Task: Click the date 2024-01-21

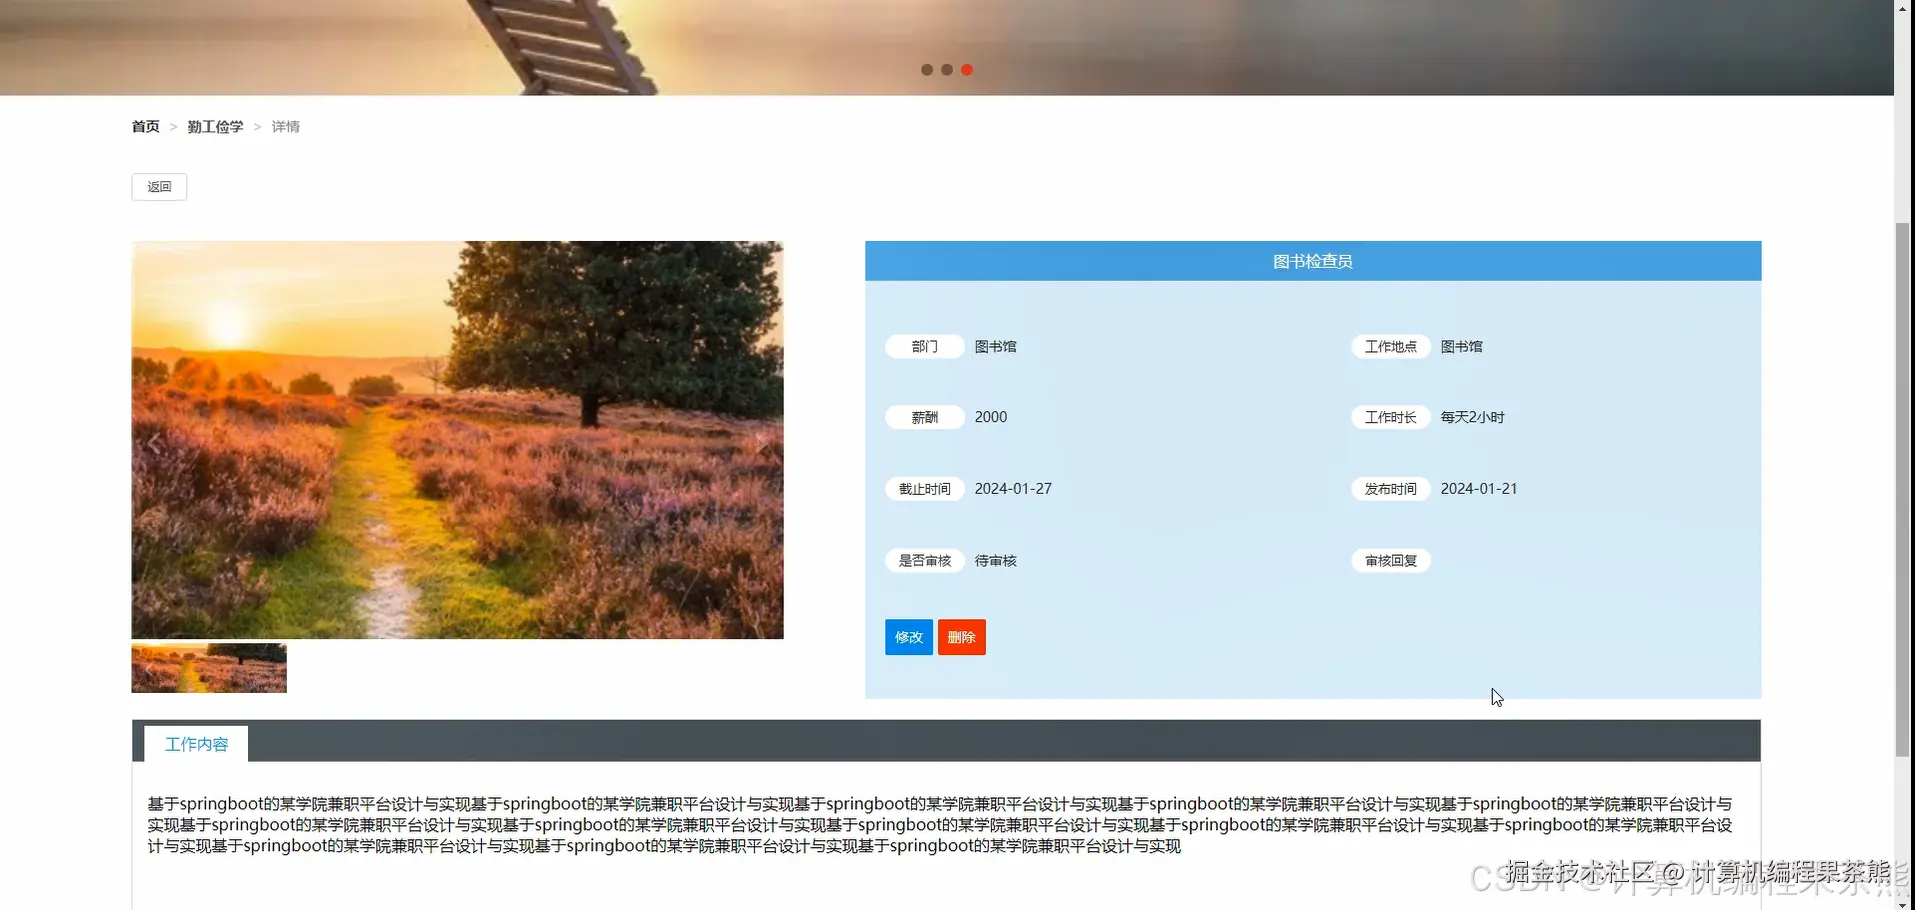Action: pyautogui.click(x=1479, y=489)
